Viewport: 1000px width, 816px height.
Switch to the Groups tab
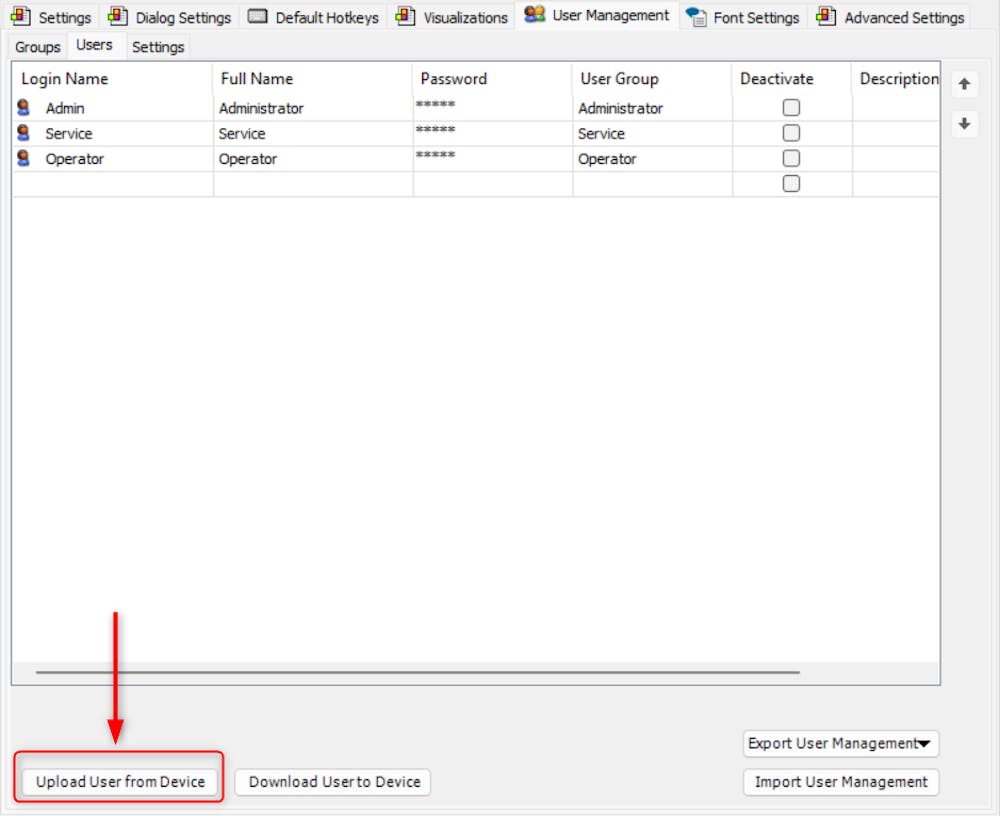pyautogui.click(x=36, y=46)
